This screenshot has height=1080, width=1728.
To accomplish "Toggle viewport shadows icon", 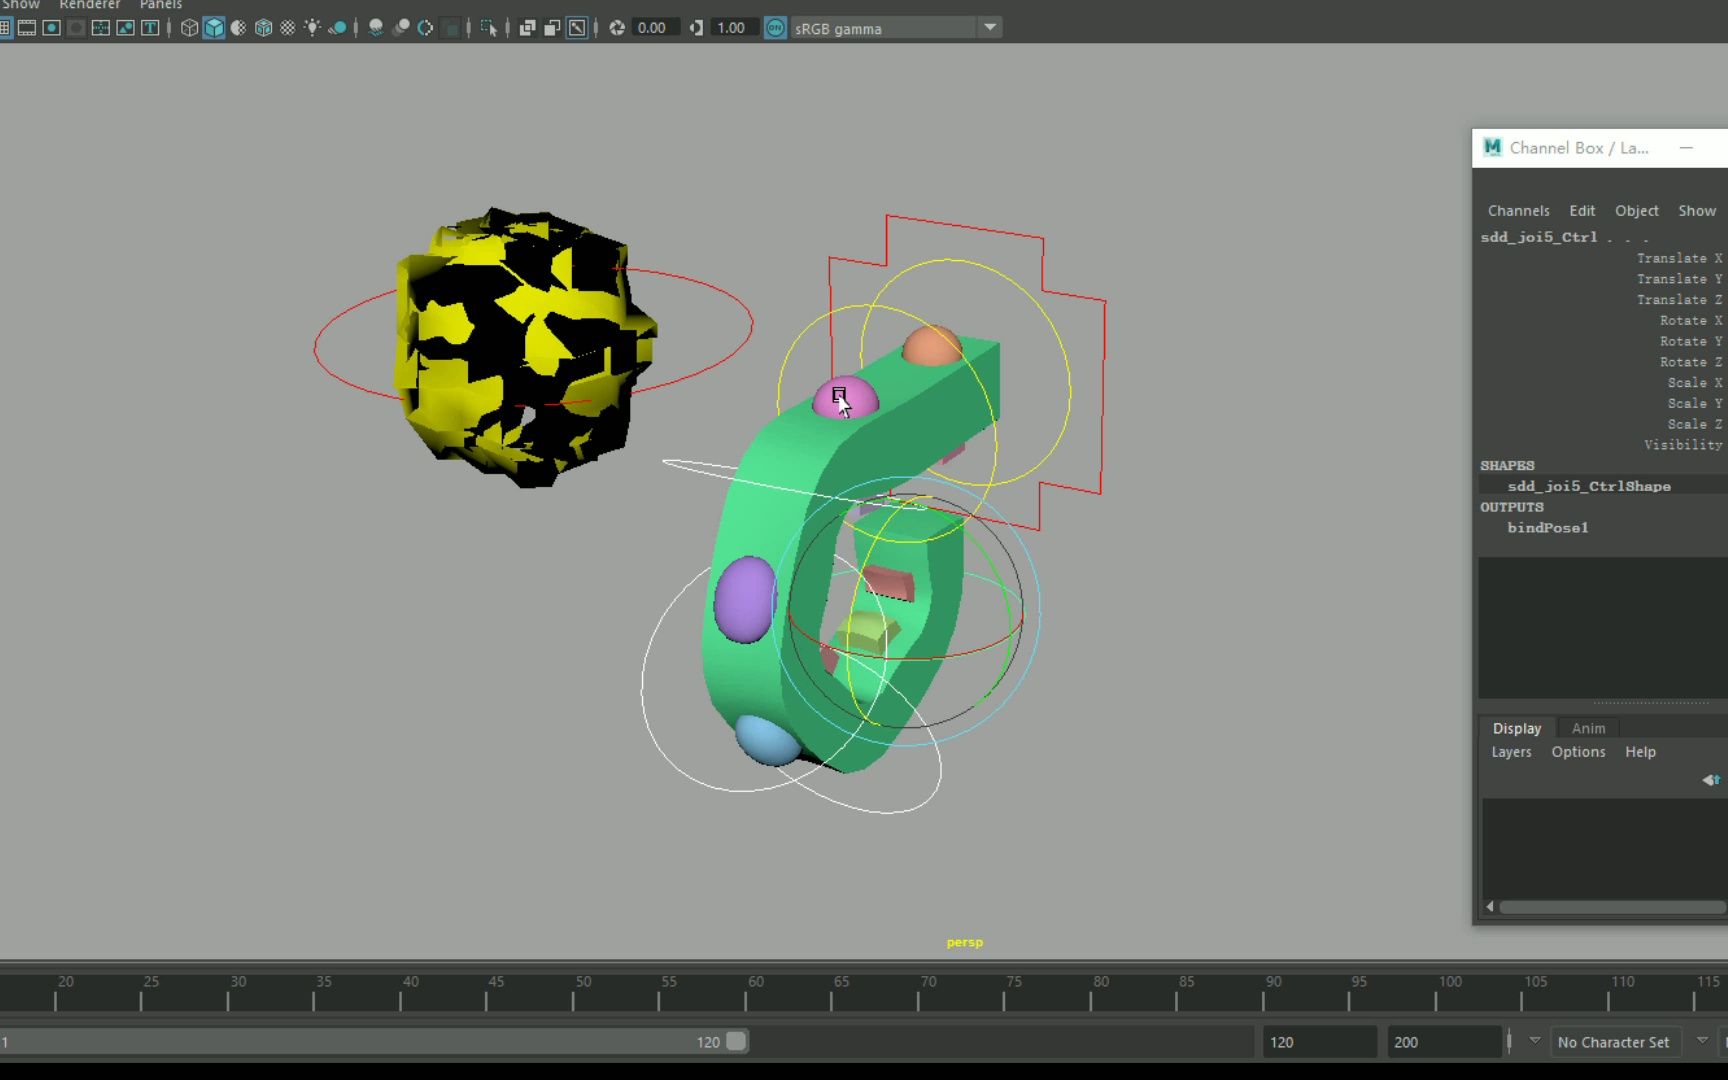I will (338, 28).
